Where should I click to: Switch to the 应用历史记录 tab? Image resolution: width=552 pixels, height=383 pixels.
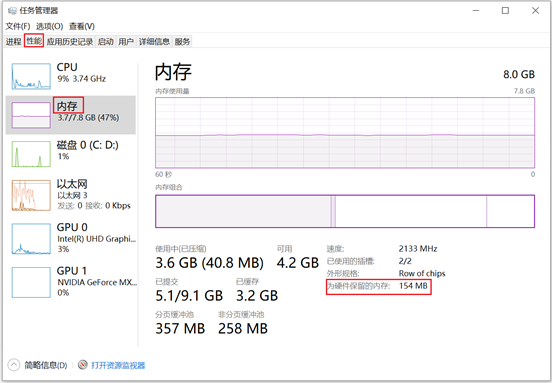(x=70, y=42)
